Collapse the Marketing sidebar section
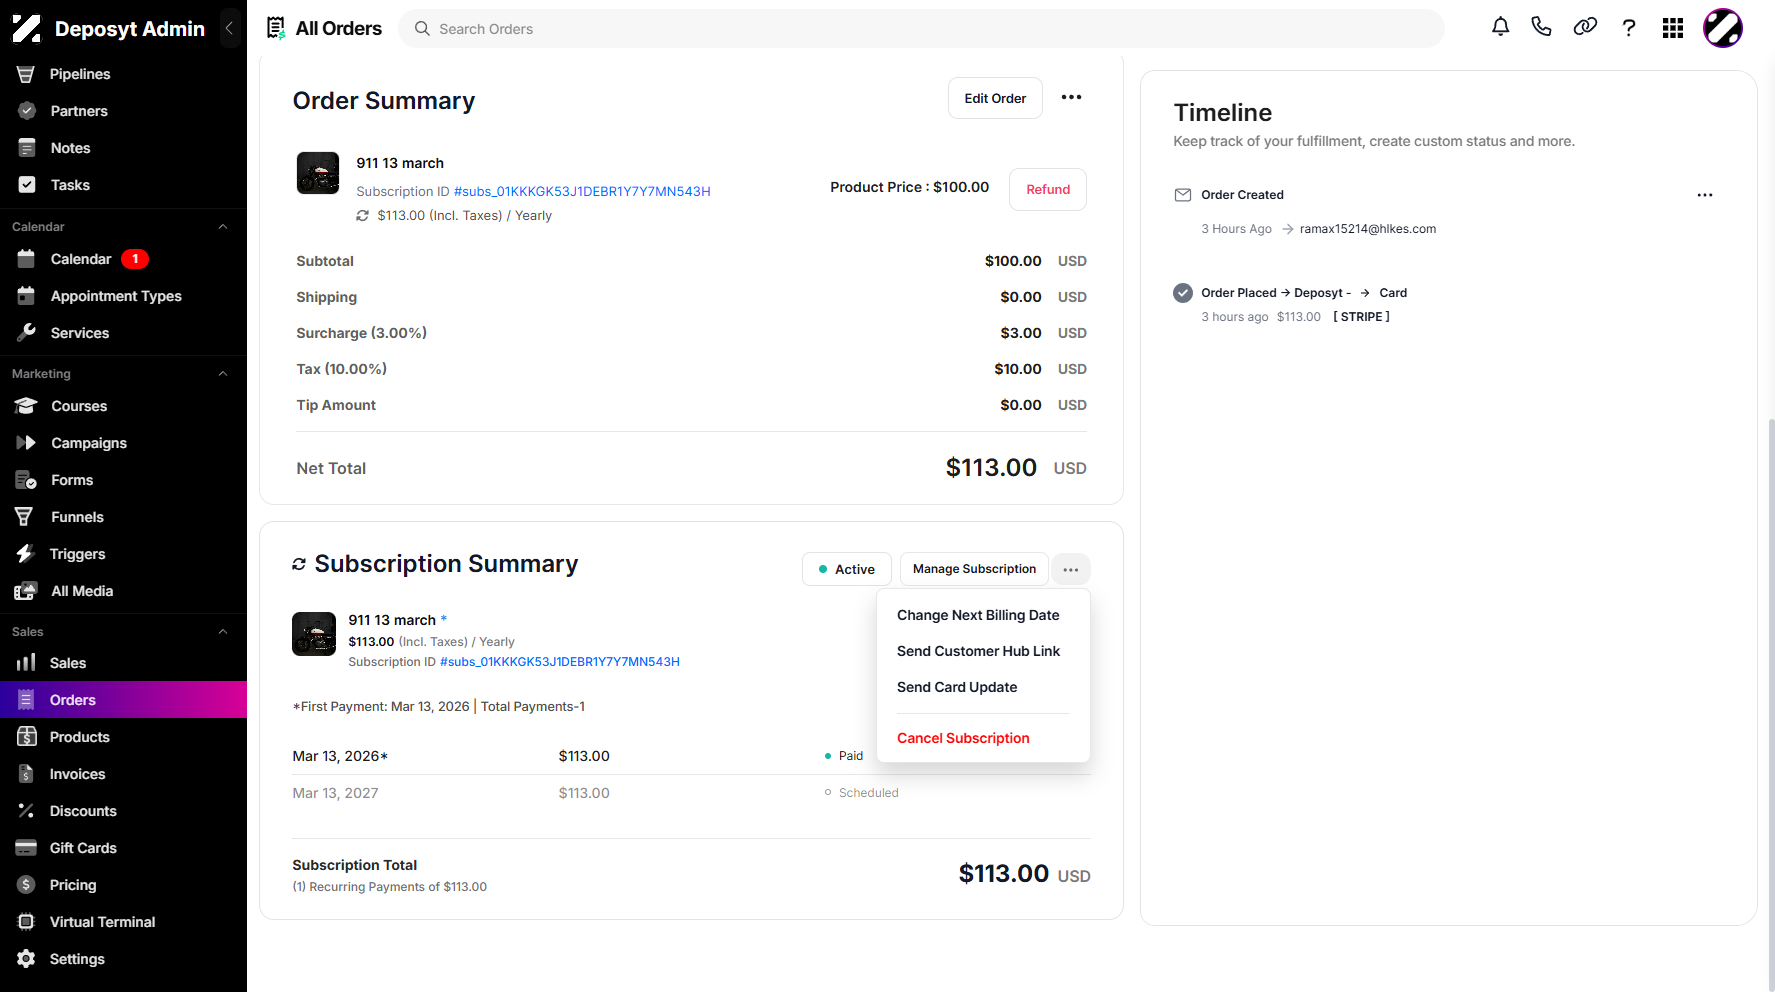The image size is (1775, 992). 223,374
